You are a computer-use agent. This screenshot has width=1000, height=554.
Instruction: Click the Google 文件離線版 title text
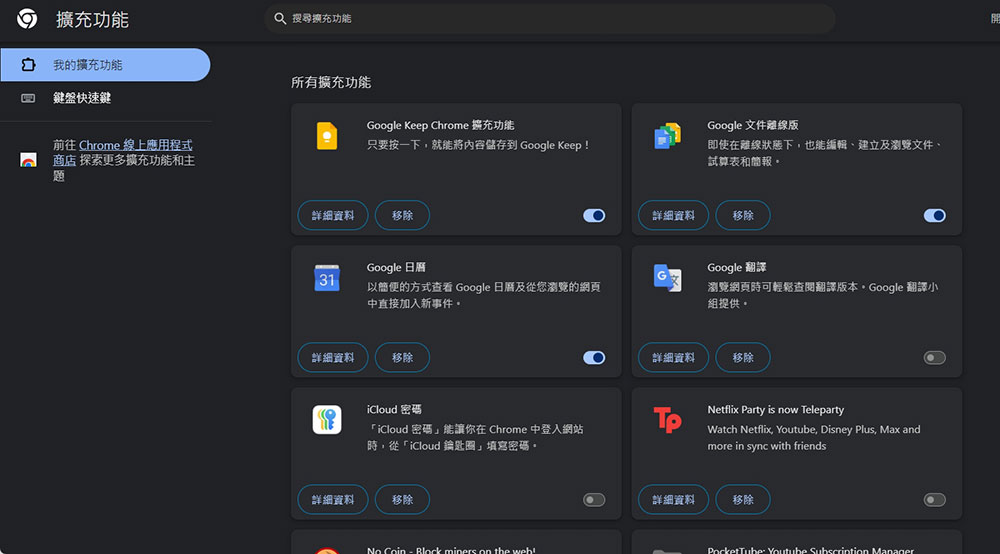coord(753,126)
